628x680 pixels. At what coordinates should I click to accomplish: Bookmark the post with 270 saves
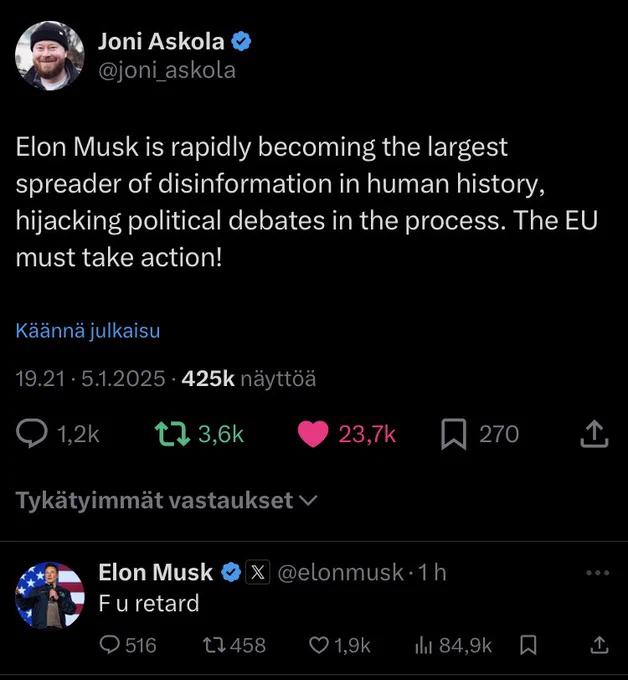tap(454, 434)
